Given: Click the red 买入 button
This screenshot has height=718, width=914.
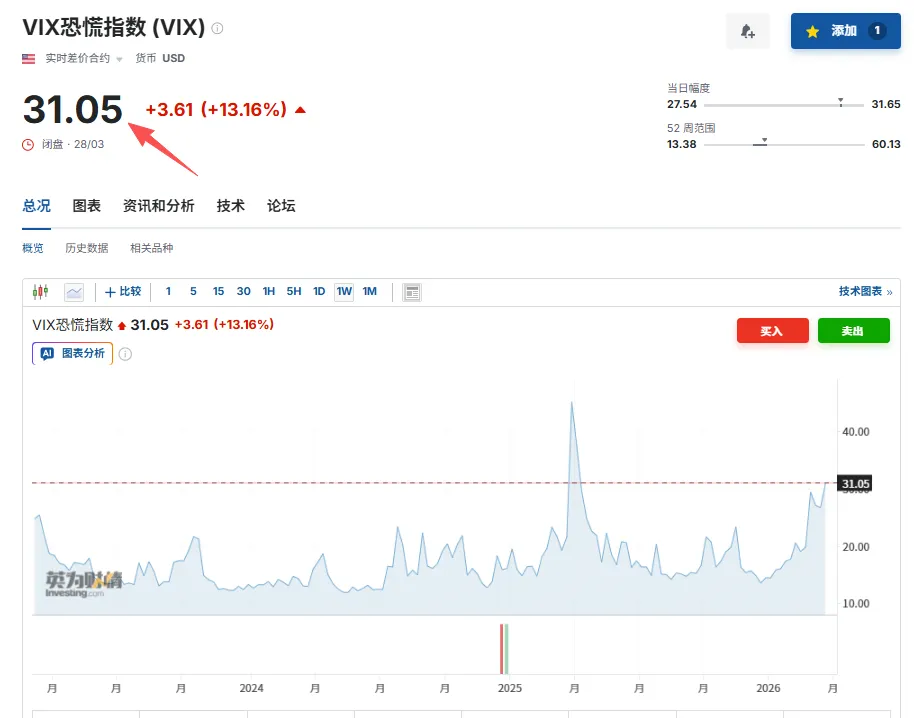Looking at the screenshot, I should click(x=772, y=330).
